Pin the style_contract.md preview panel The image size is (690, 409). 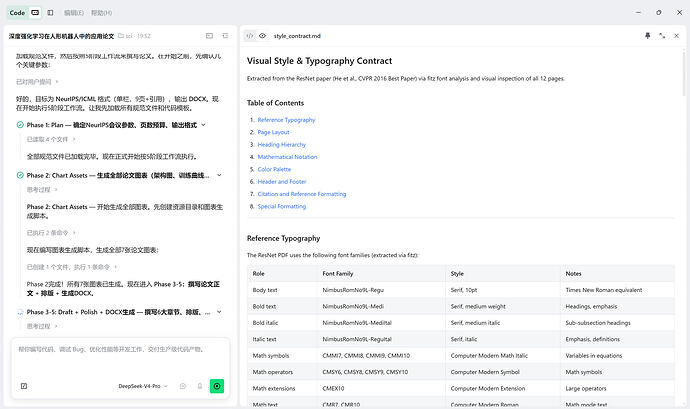pos(647,36)
